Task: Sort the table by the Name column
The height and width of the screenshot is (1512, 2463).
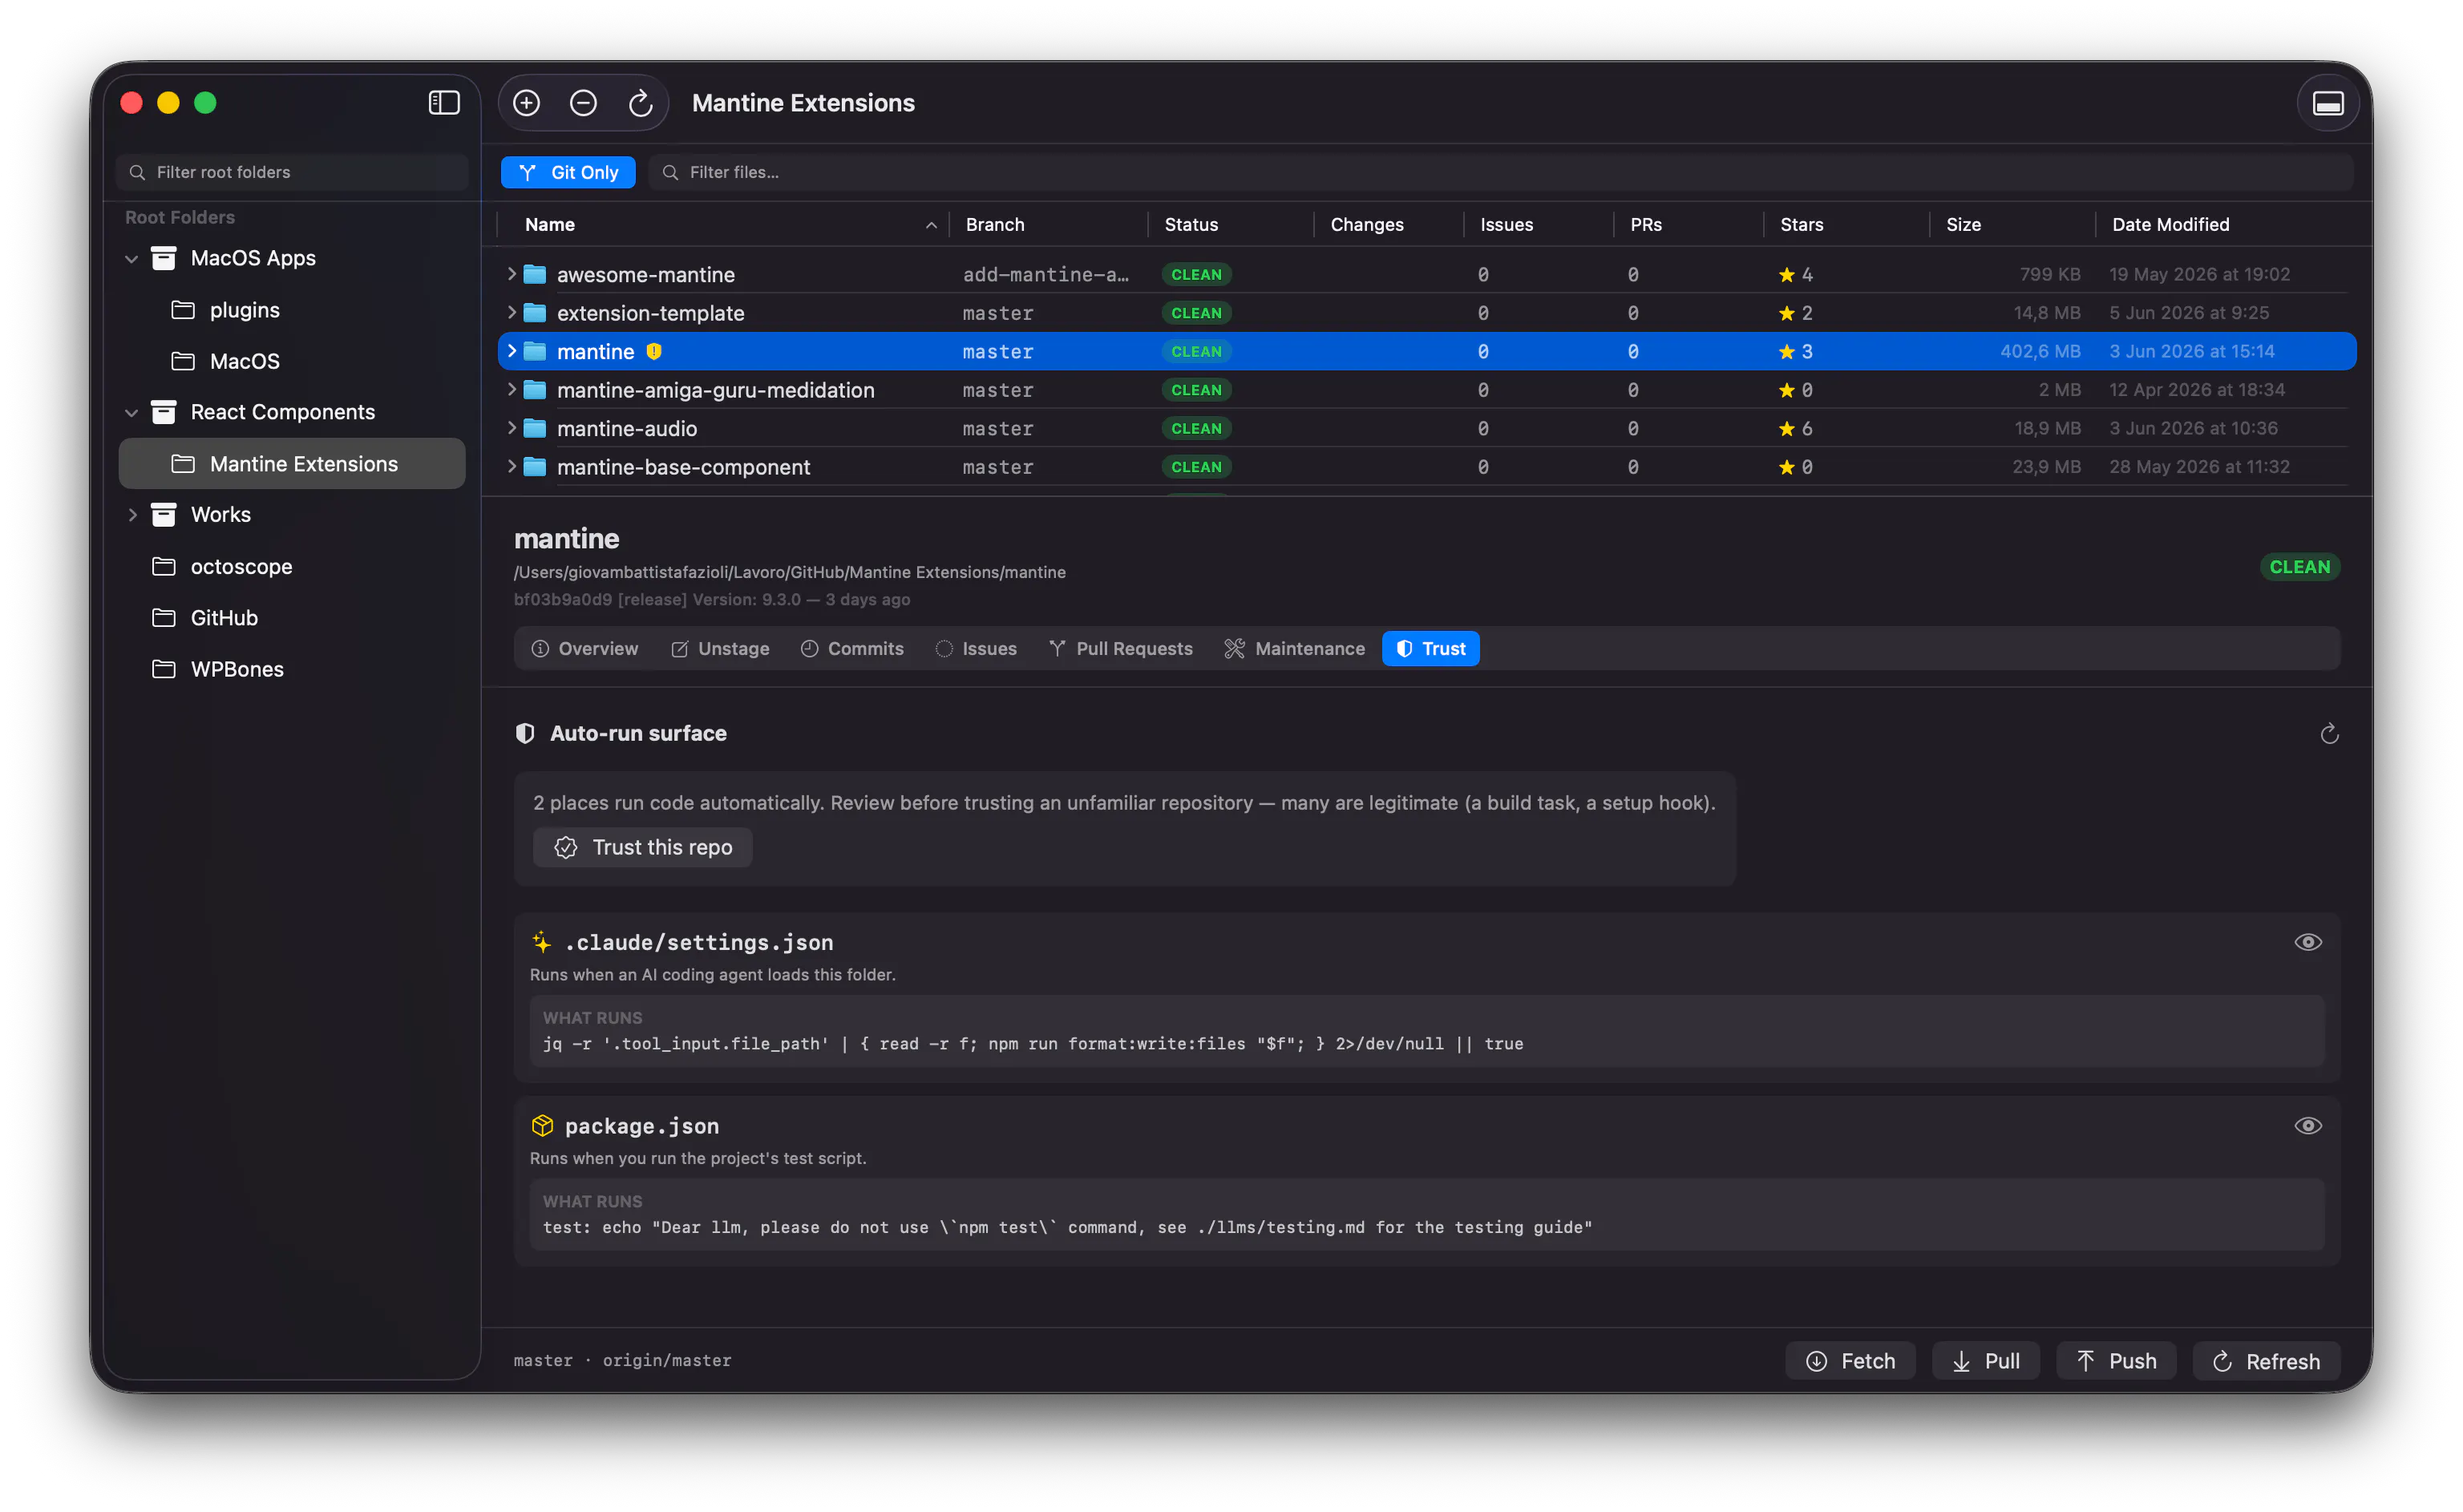Action: (x=722, y=224)
